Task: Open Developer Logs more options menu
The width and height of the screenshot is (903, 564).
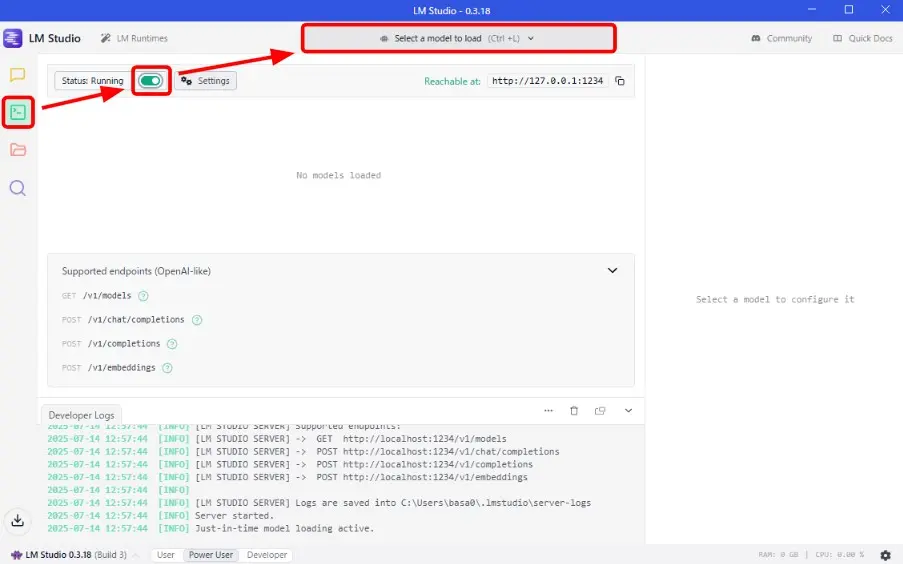Action: tap(548, 411)
